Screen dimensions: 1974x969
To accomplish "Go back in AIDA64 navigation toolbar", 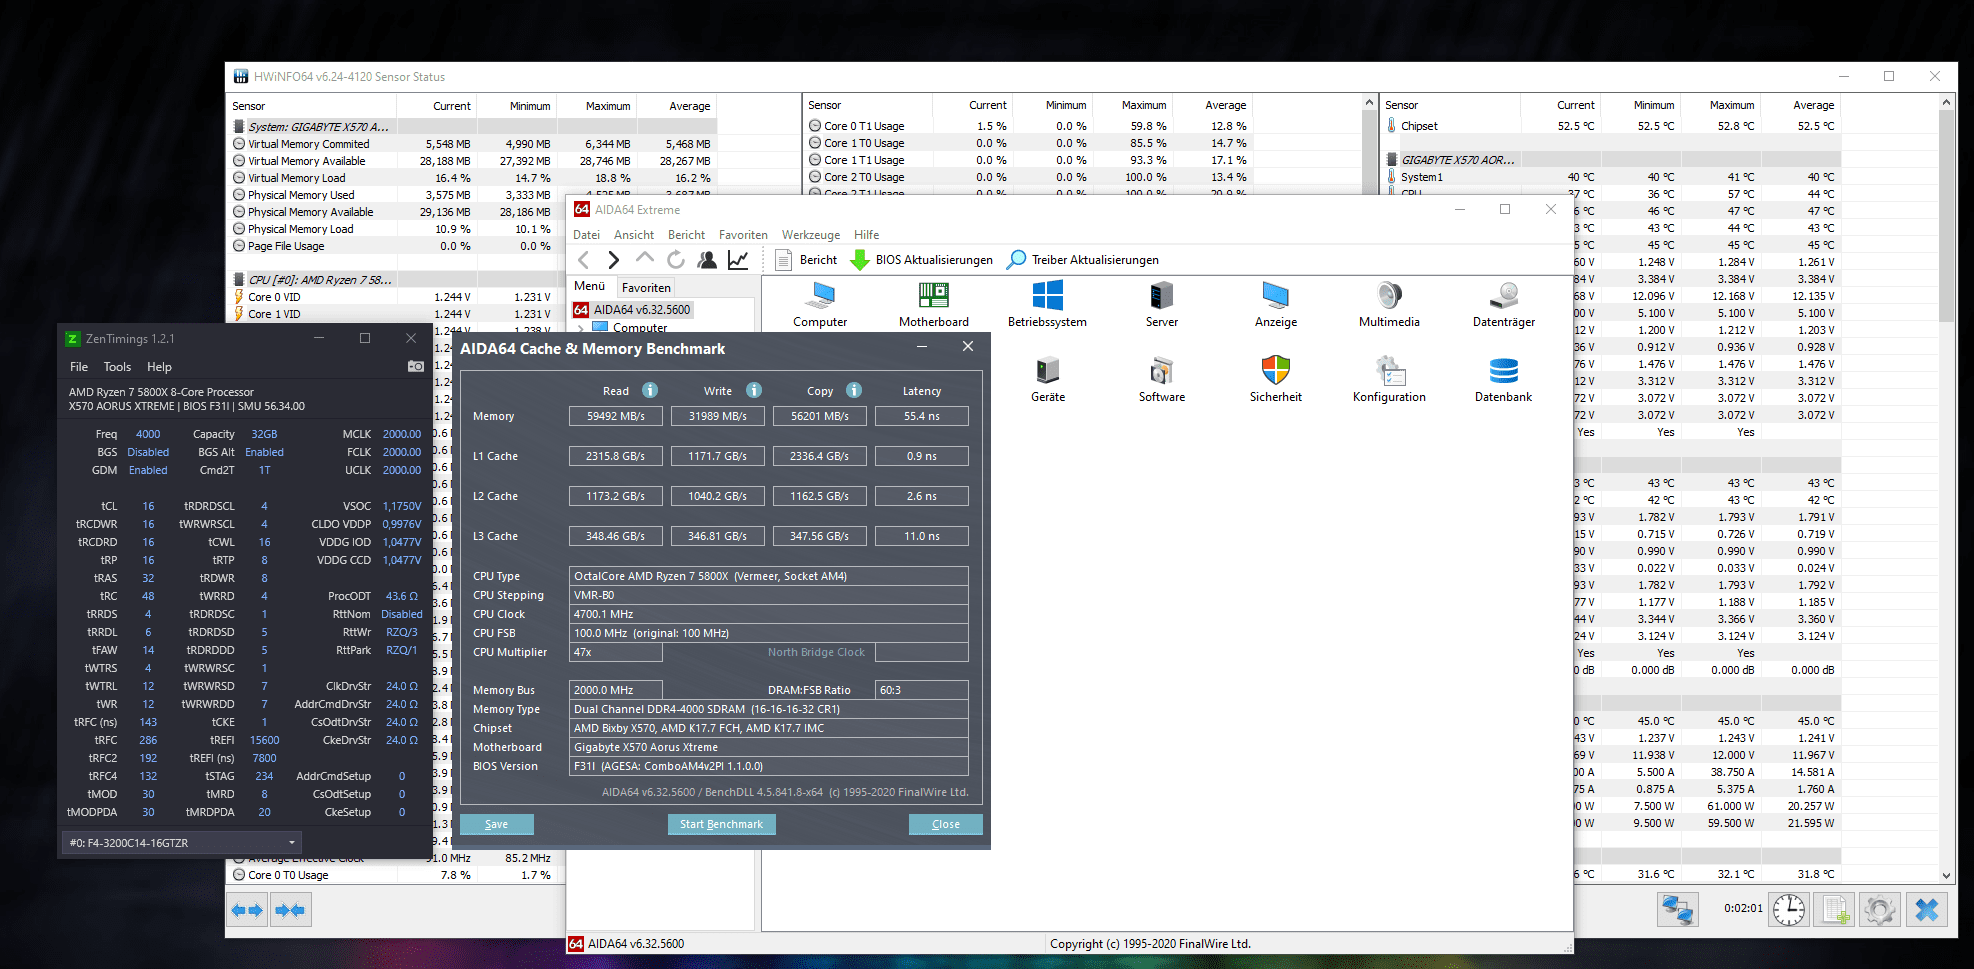I will pyautogui.click(x=584, y=260).
